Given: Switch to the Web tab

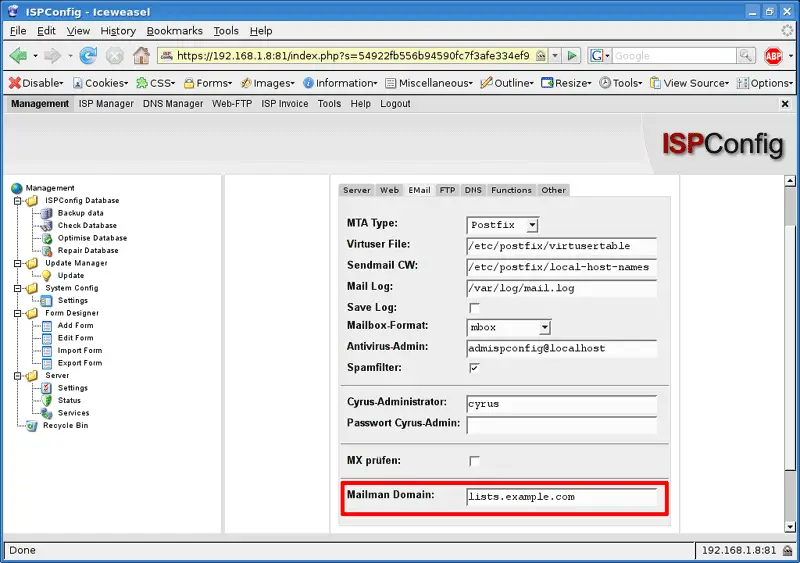Looking at the screenshot, I should (389, 190).
